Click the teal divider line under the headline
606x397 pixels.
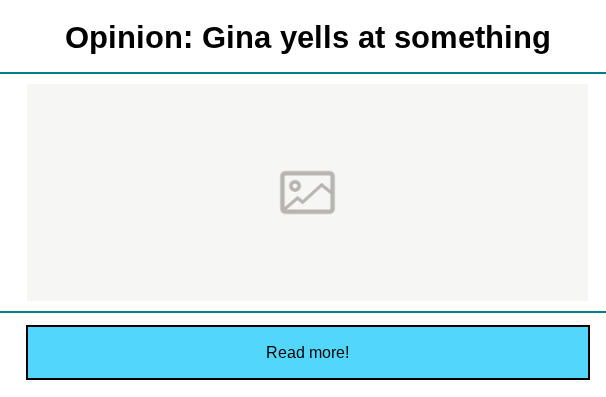tap(303, 73)
